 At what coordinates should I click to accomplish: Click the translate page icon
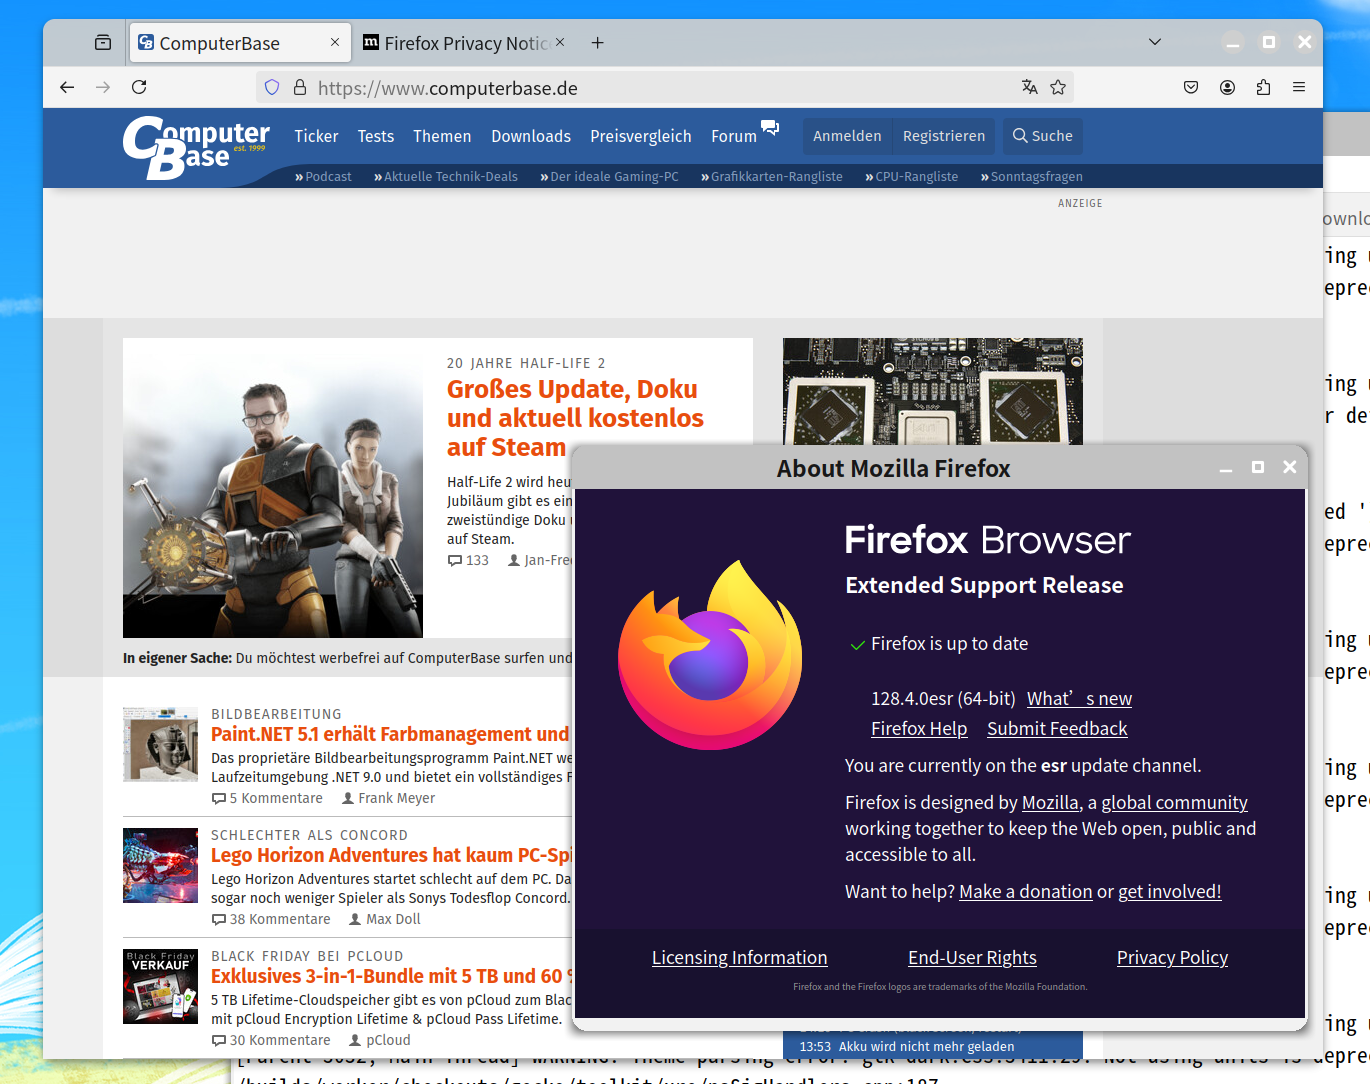coord(1029,87)
